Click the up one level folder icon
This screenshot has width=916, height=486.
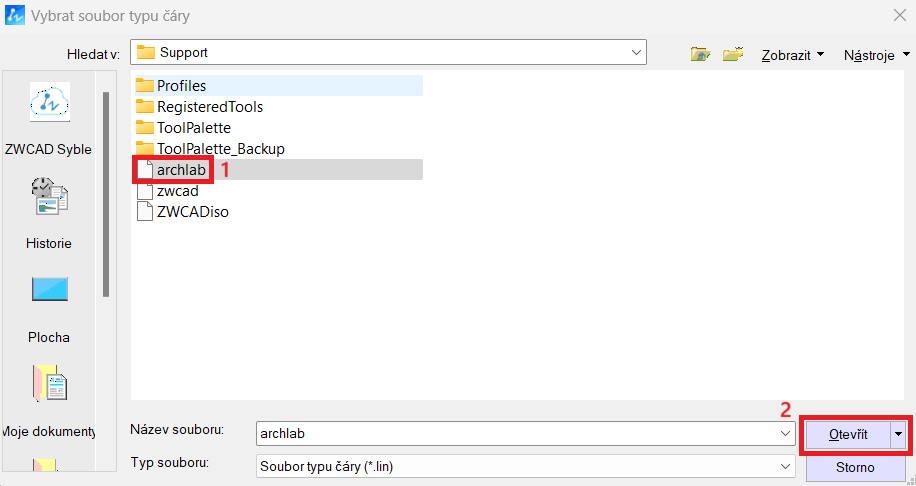700,54
